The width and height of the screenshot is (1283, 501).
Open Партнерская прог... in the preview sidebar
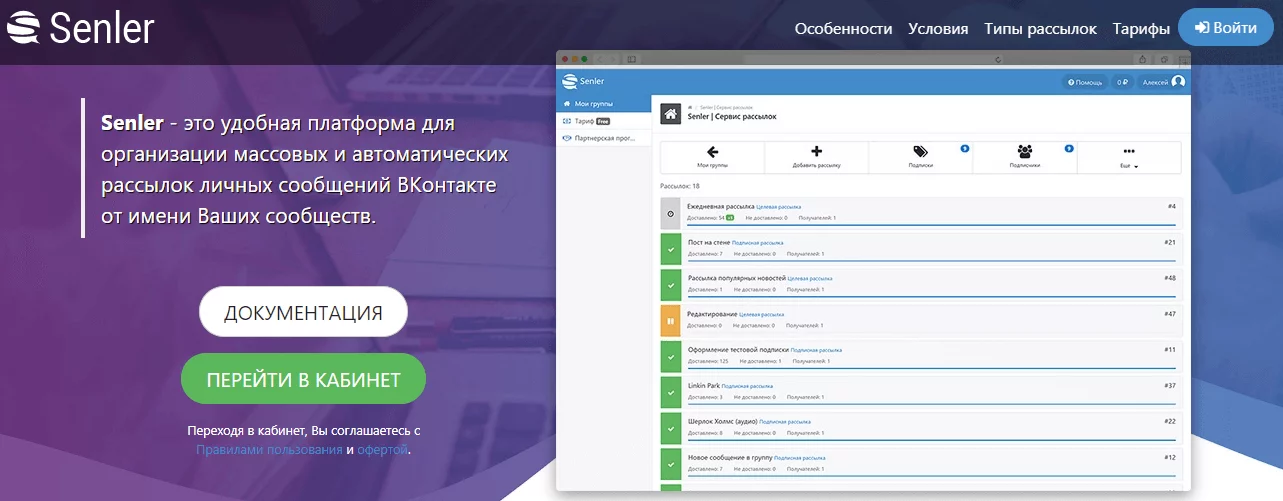pyautogui.click(x=604, y=138)
